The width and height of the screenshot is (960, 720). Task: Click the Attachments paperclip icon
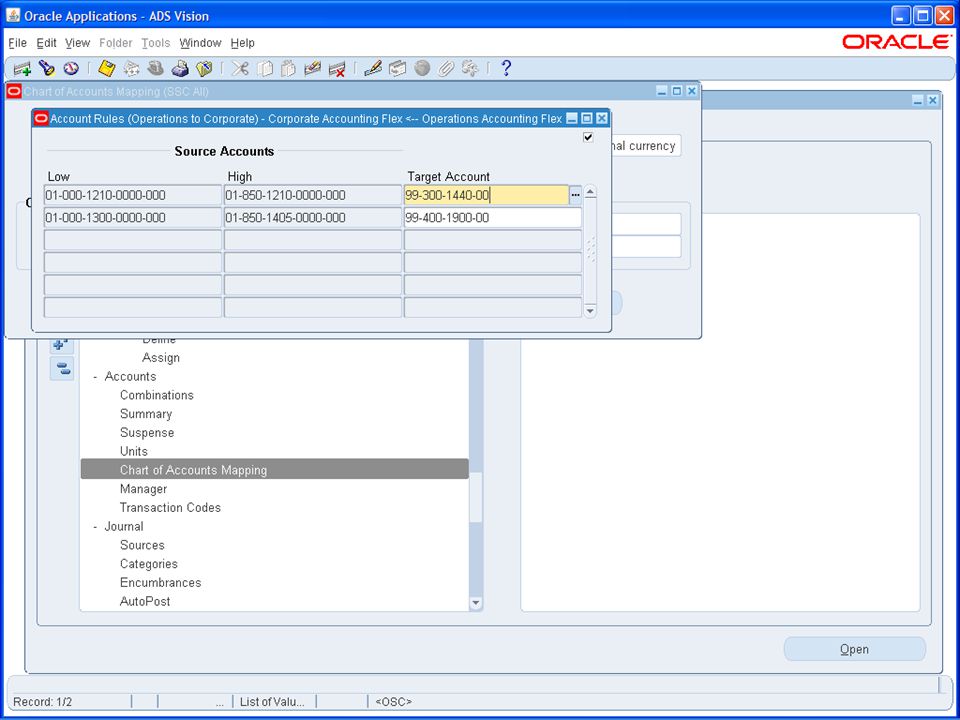(x=446, y=69)
